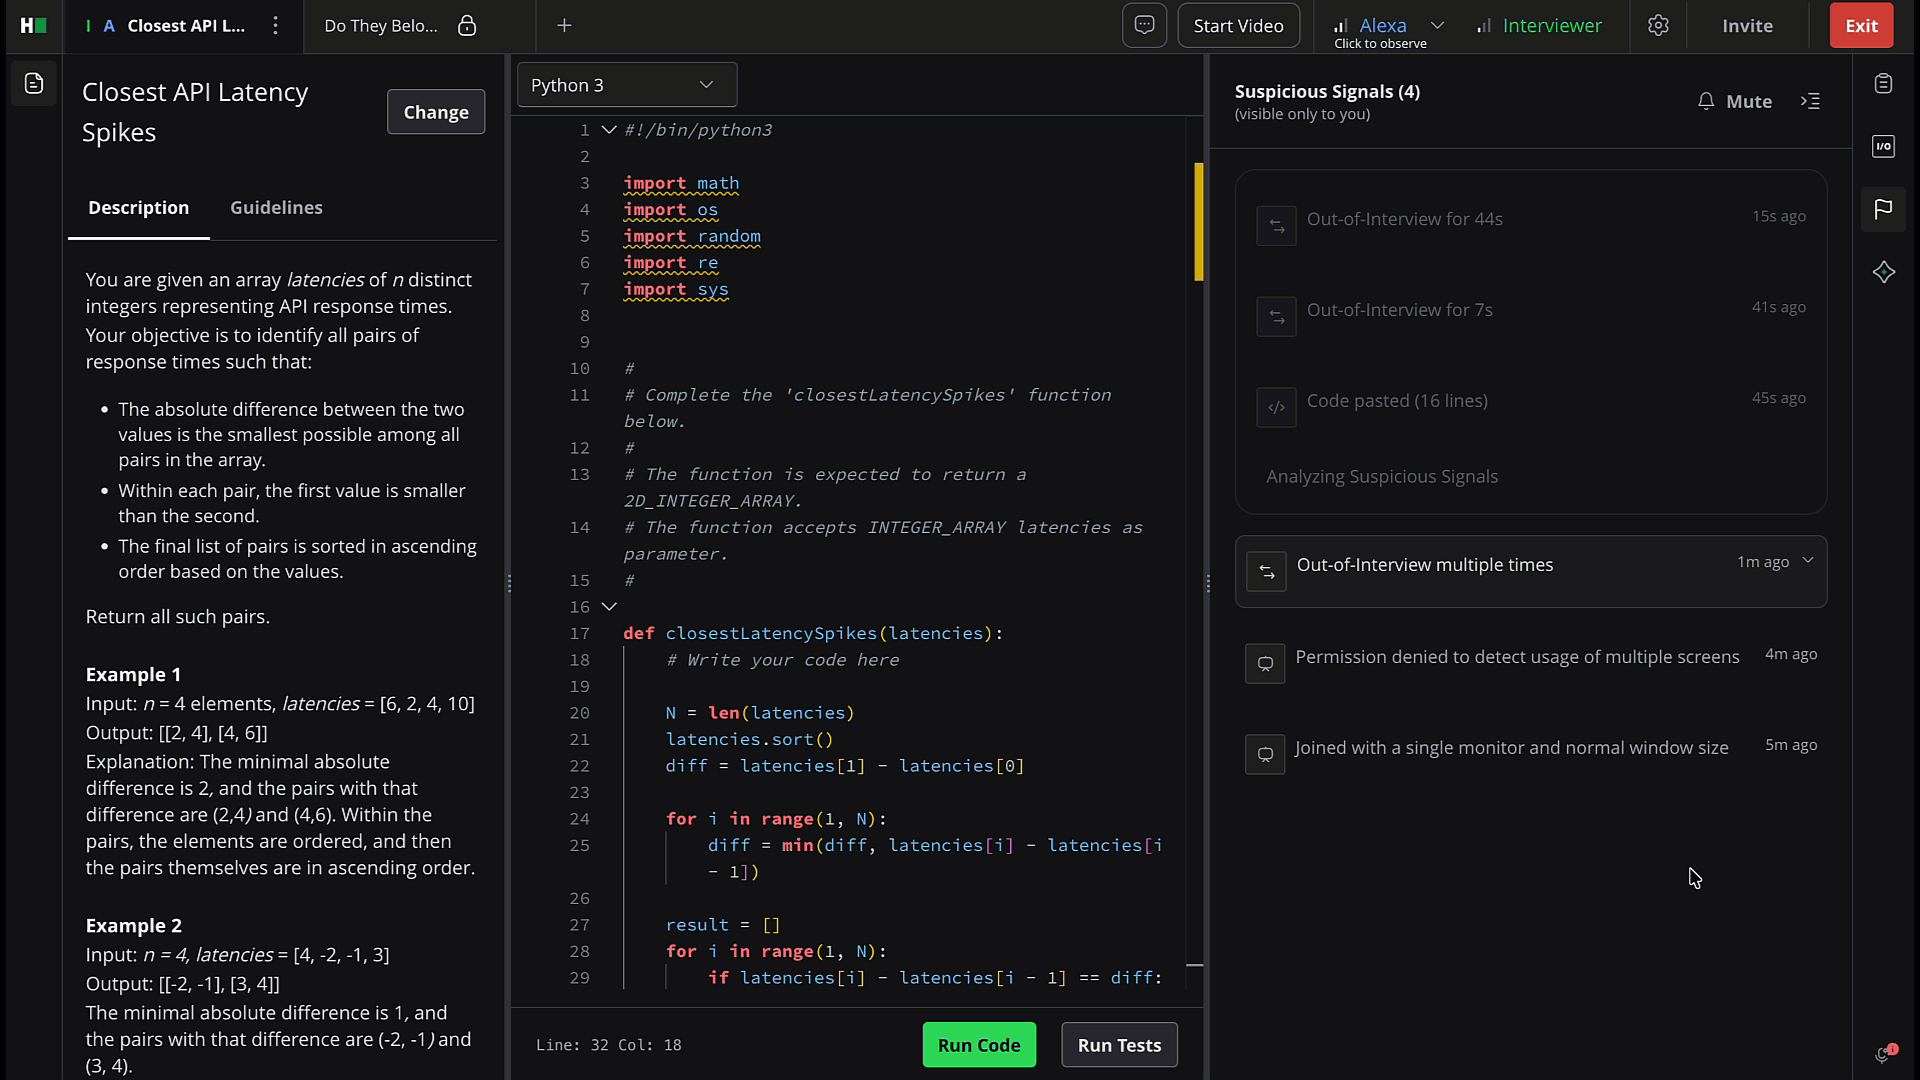Viewport: 1920px width, 1080px height.
Task: Click Change next to the question title
Action: click(435, 111)
